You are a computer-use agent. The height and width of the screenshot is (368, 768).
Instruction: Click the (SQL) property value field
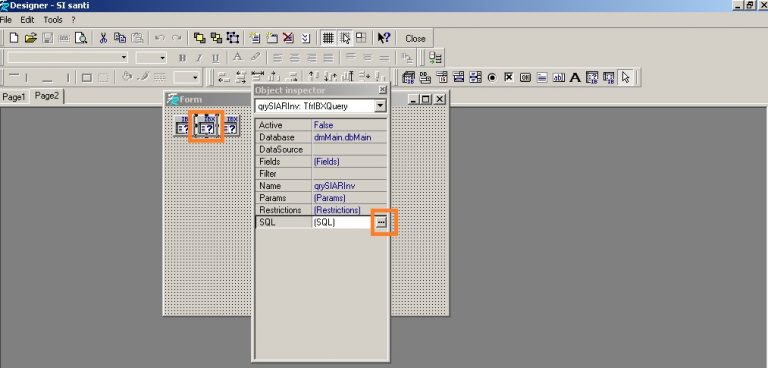(343, 222)
